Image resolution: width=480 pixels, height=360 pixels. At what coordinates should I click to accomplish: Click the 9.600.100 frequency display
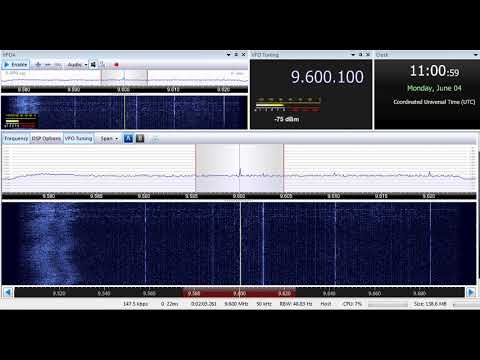327,77
